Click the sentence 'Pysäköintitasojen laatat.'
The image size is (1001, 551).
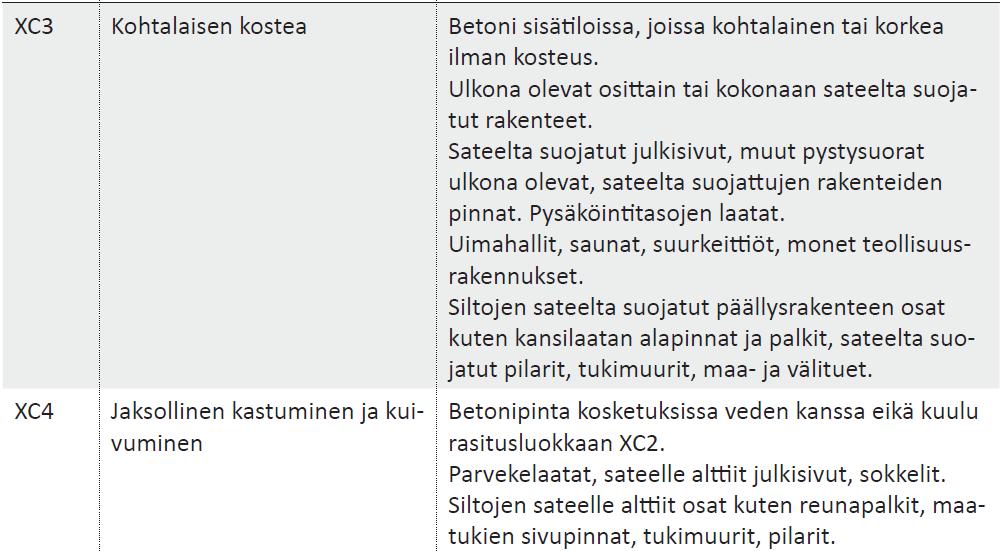(x=657, y=214)
